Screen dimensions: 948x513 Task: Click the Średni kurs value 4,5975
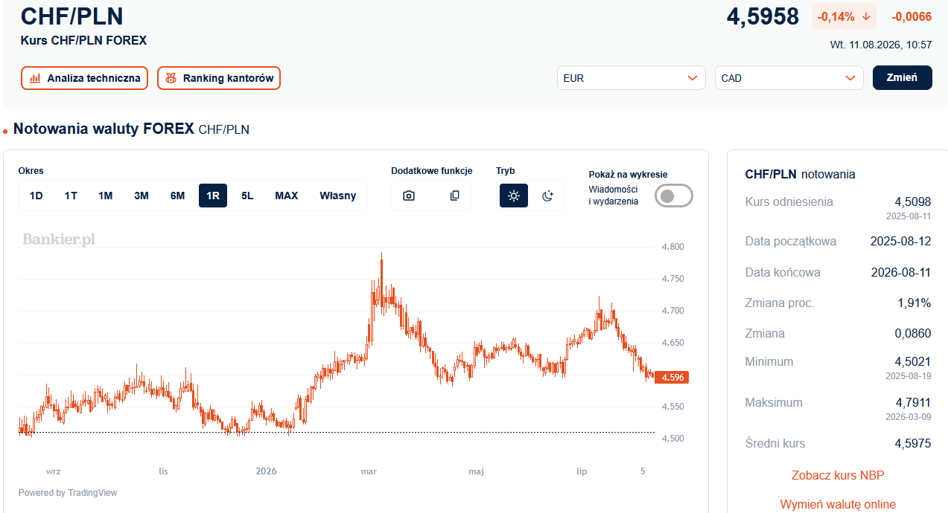coord(912,444)
